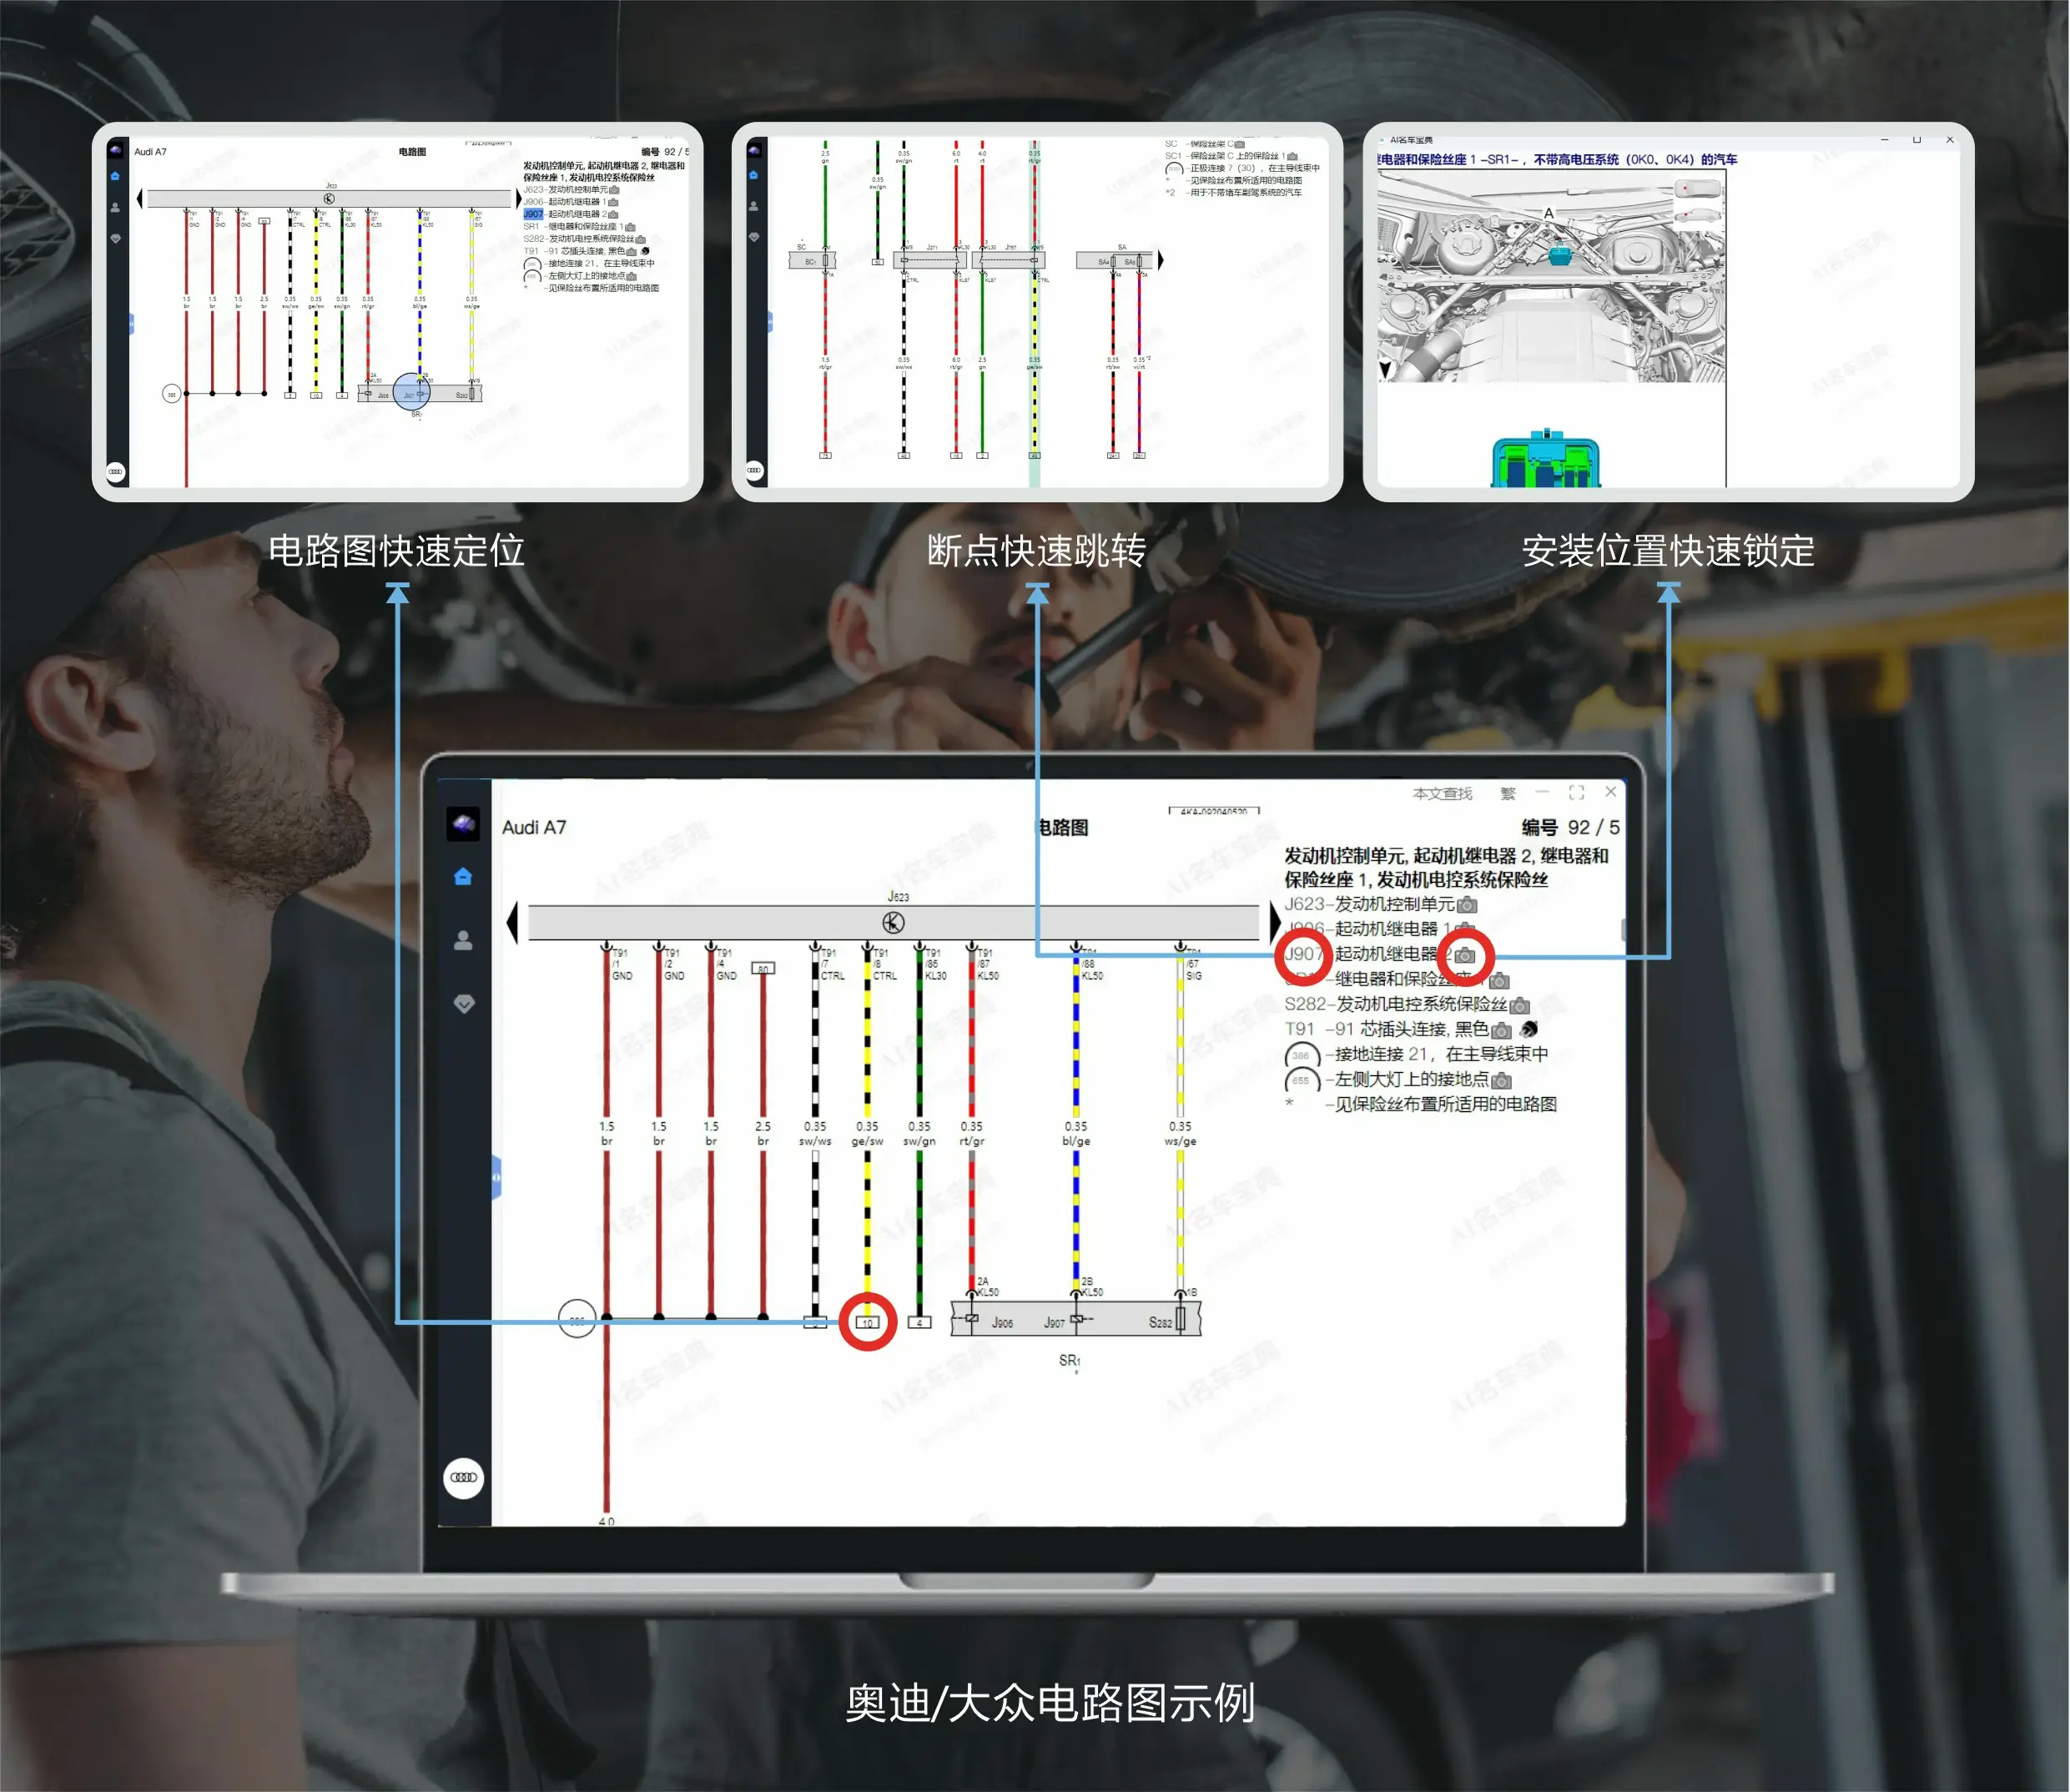Click the app logo atop the laptop sidebar
Screen dimensions: 2070x1792
[463, 824]
